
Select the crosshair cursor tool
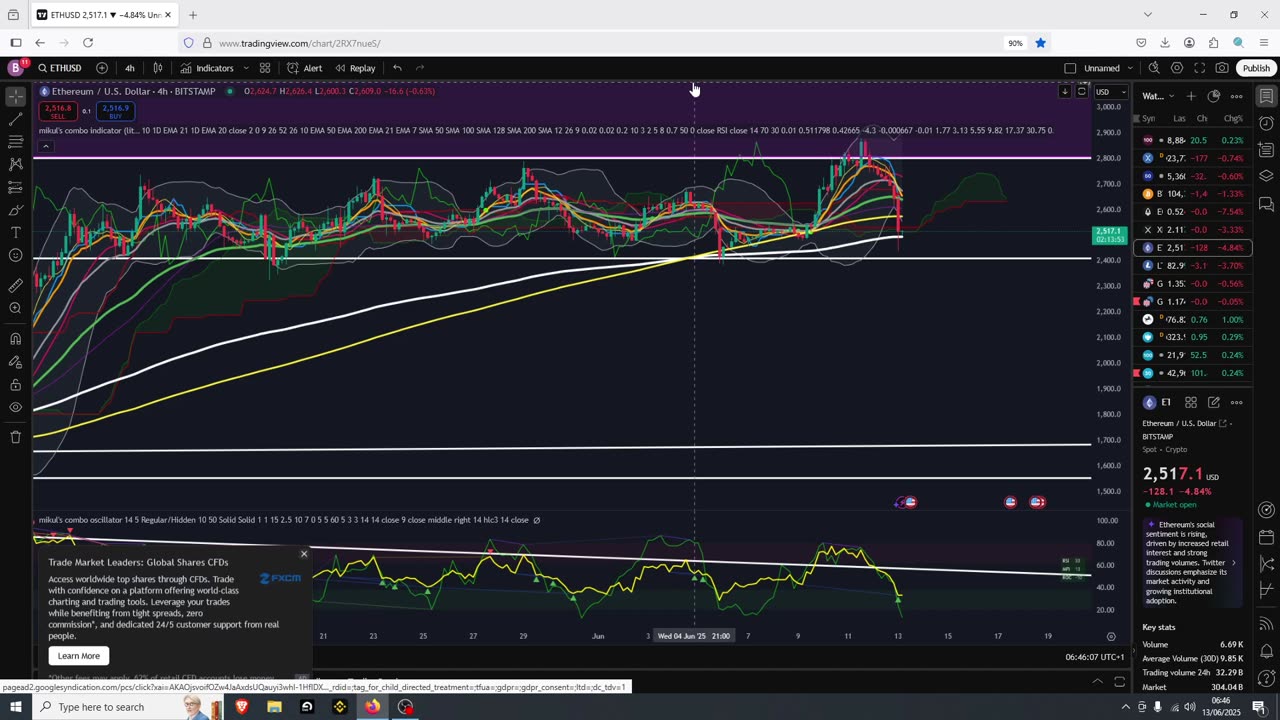pos(15,97)
